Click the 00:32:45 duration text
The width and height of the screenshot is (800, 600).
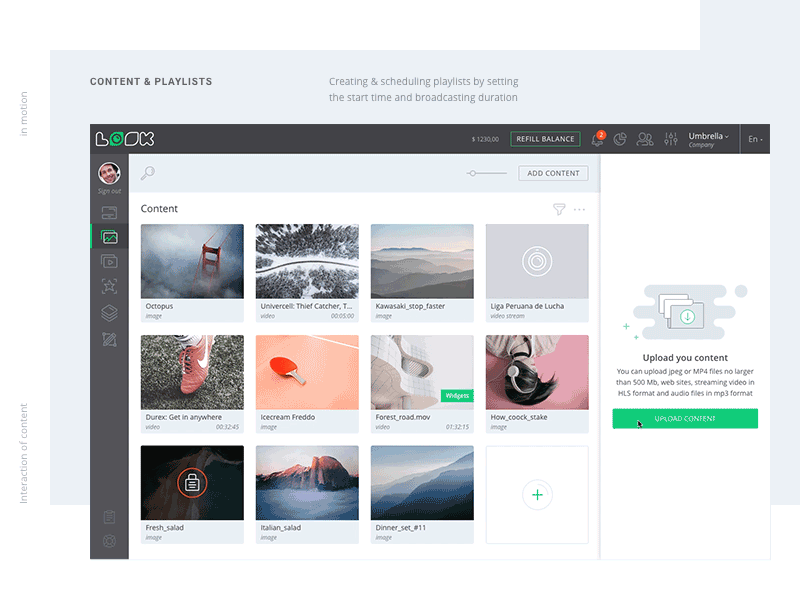[x=227, y=427]
